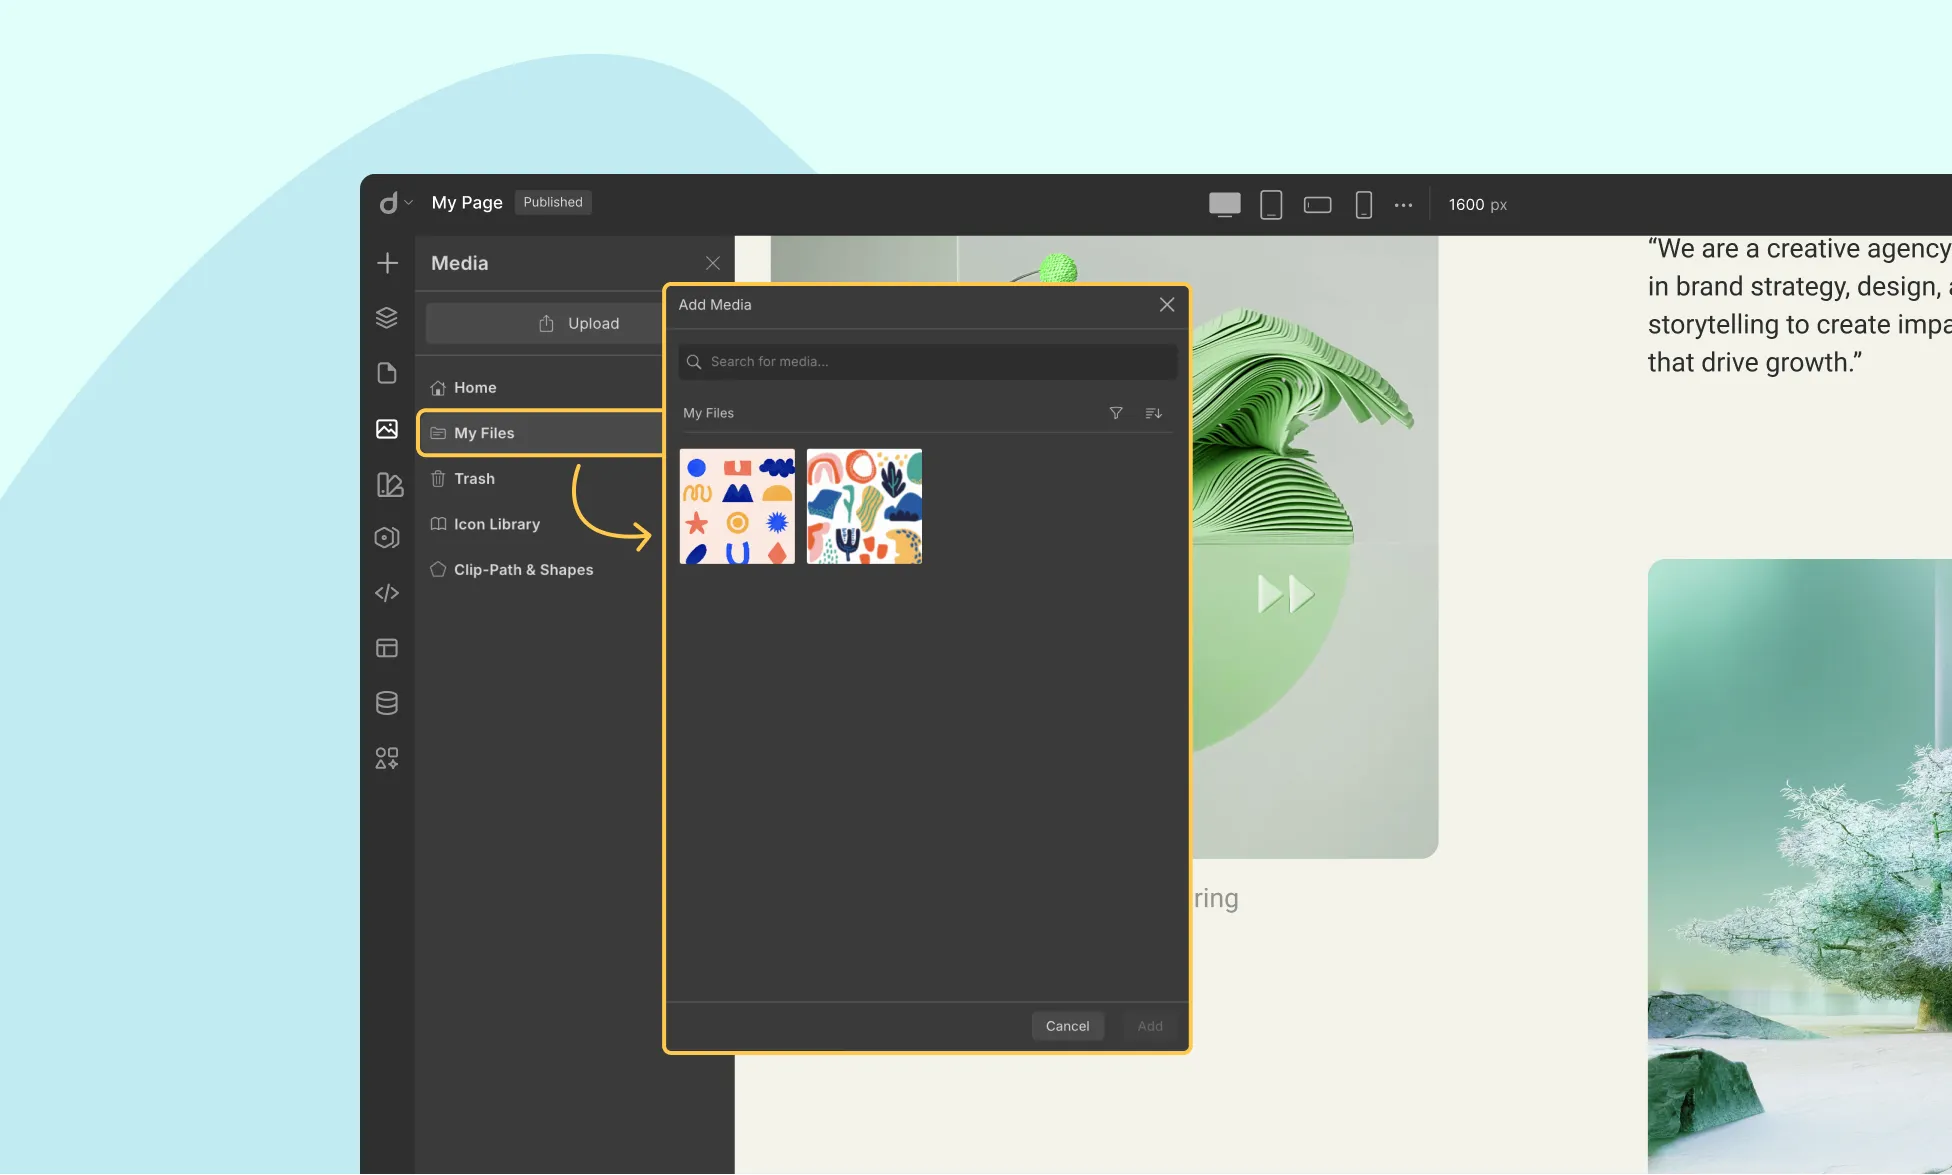The width and height of the screenshot is (1952, 1175).
Task: Click the Upload button
Action: [x=545, y=323]
